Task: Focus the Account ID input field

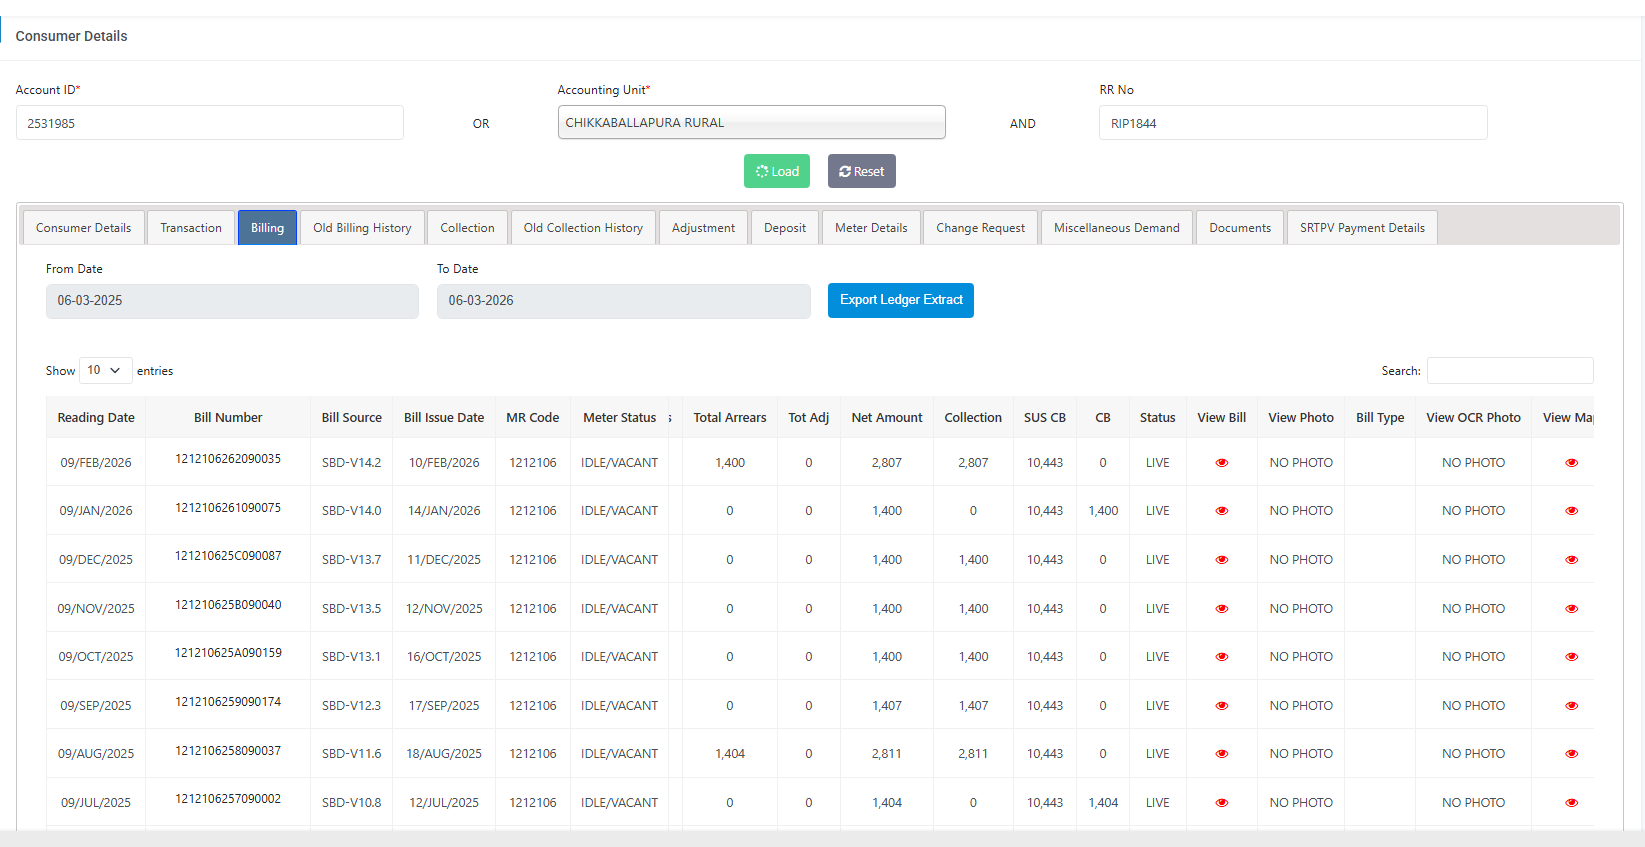Action: [210, 123]
